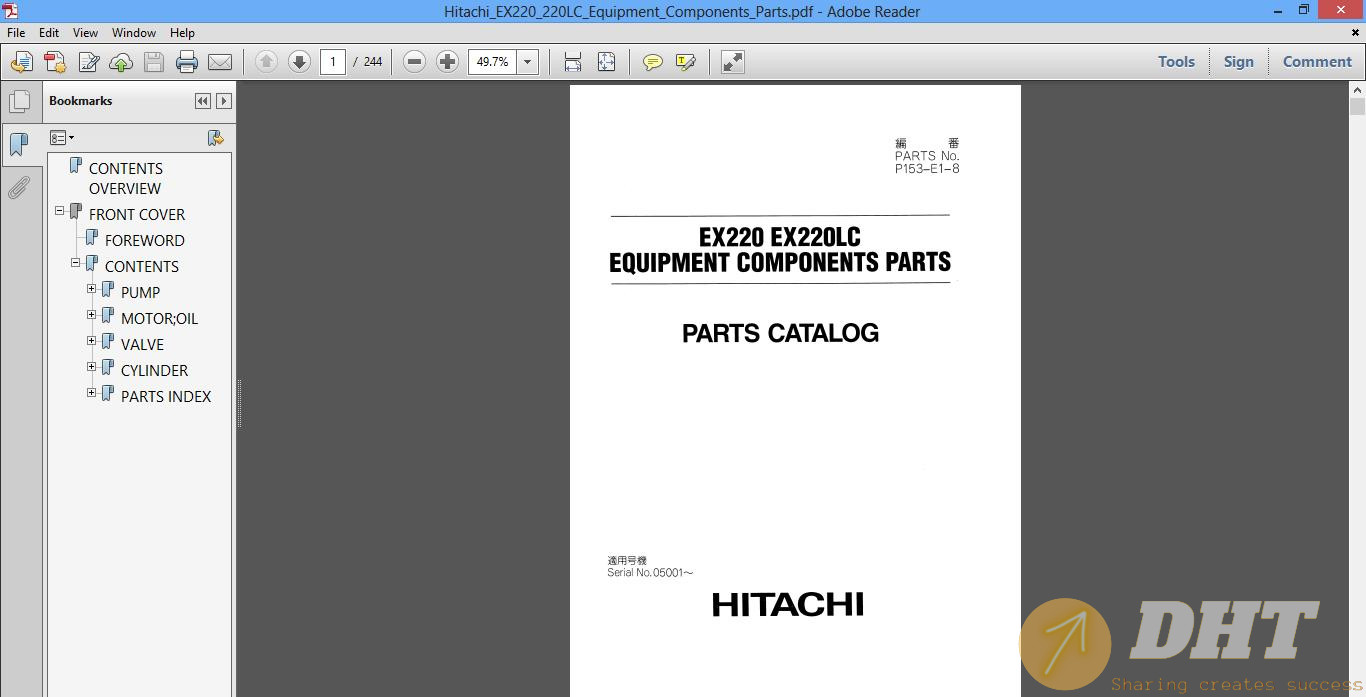Click the new bookmark find icon
This screenshot has width=1366, height=697.
215,138
